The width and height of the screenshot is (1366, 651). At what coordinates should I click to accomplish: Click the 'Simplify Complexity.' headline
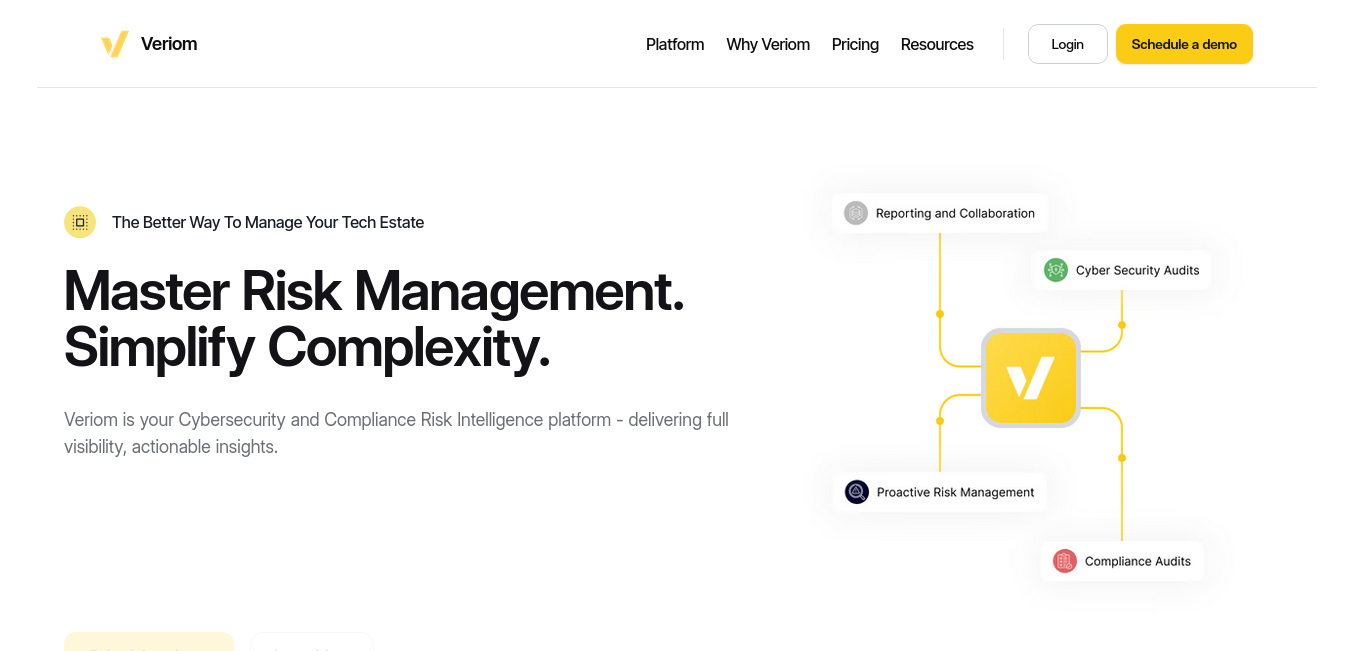[x=307, y=347]
